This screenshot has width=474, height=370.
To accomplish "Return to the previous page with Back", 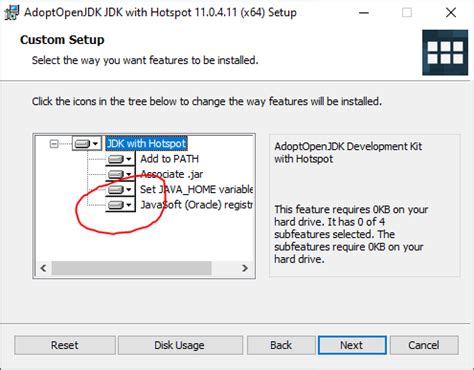I will [x=281, y=345].
